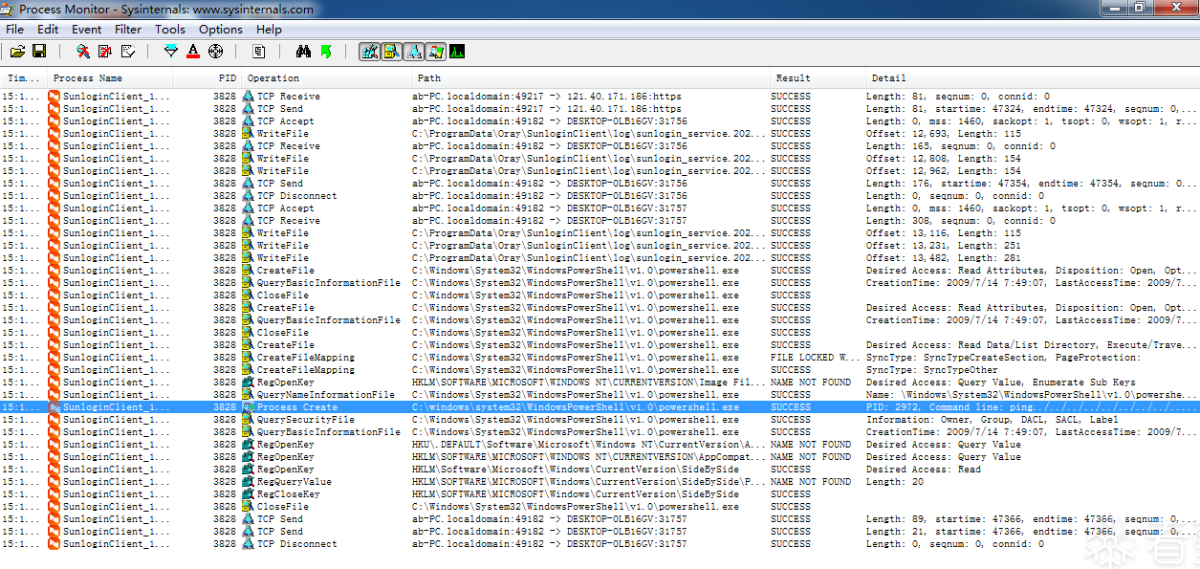Click the RegCloseKey row's registry icon
Screen dimensions: 1200x569
click(248, 494)
